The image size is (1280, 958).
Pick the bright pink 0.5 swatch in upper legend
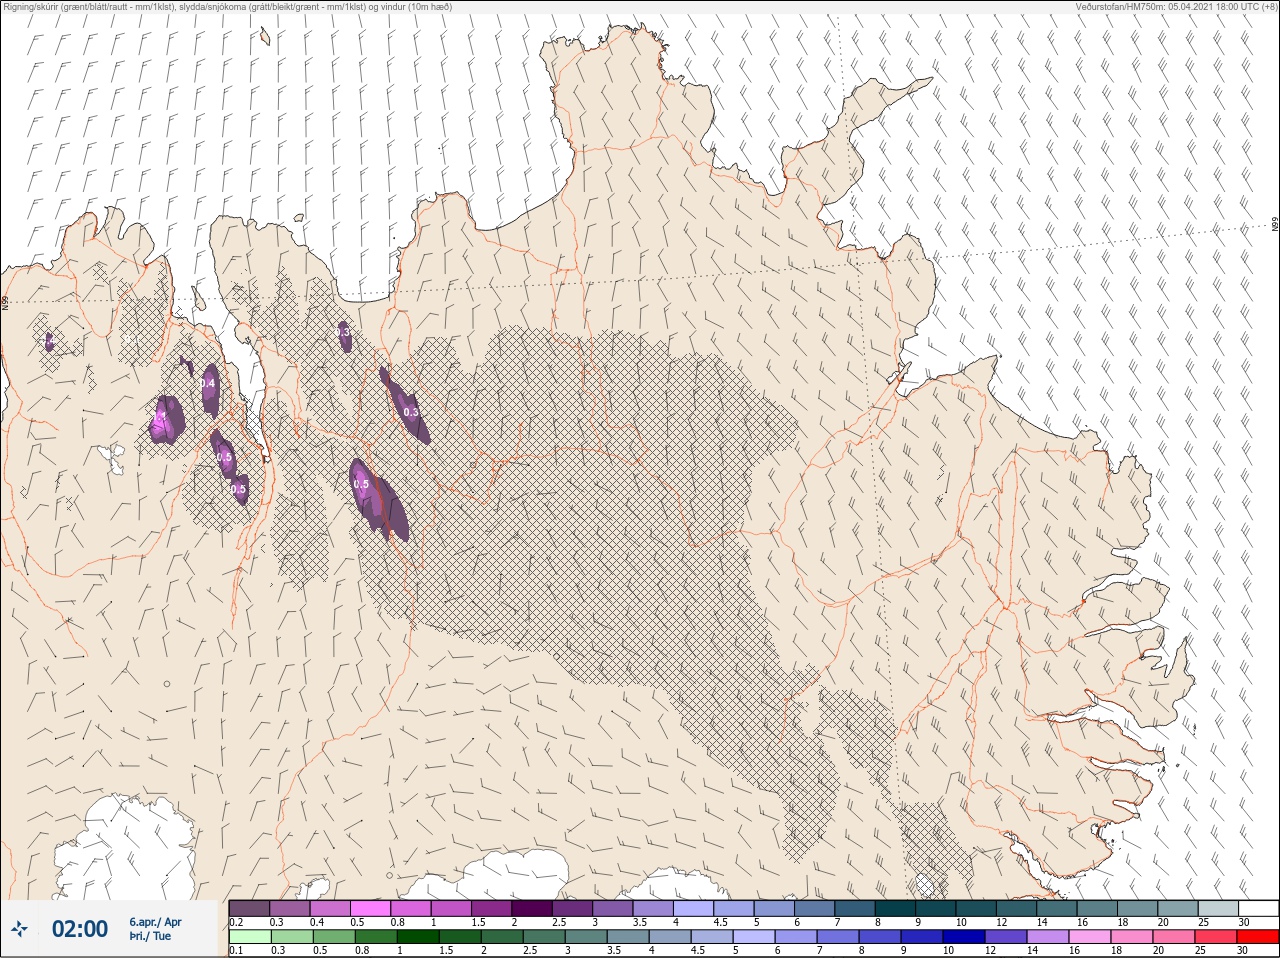click(370, 908)
